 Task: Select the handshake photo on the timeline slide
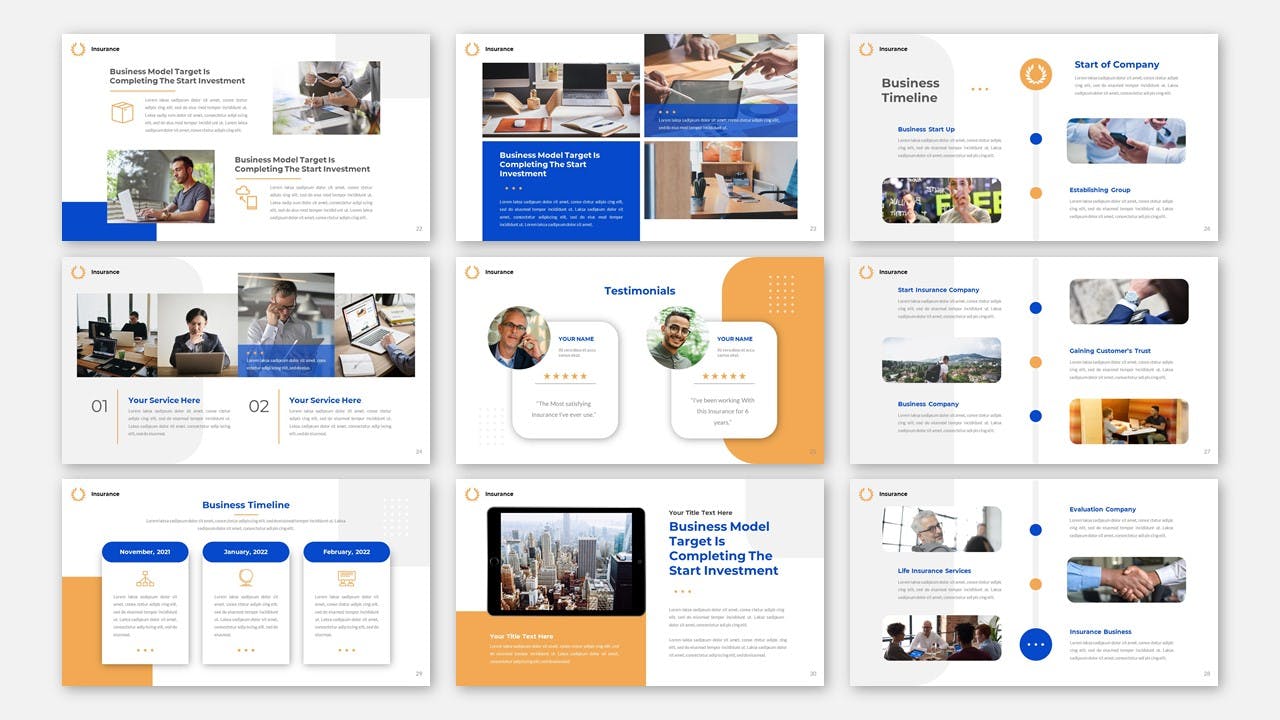(1126, 580)
